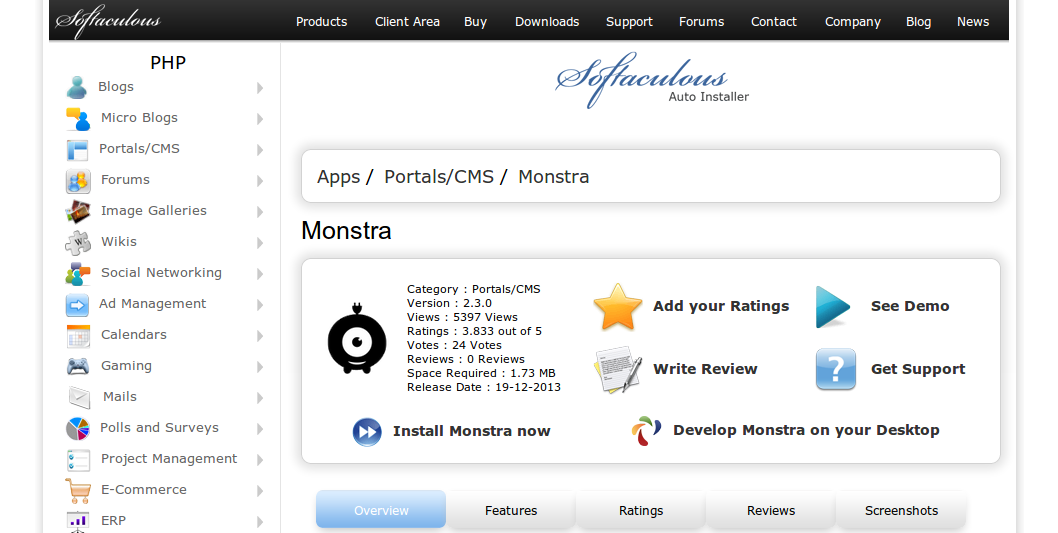The height and width of the screenshot is (533, 1058).
Task: Click the gold star ratings icon
Action: click(x=617, y=307)
